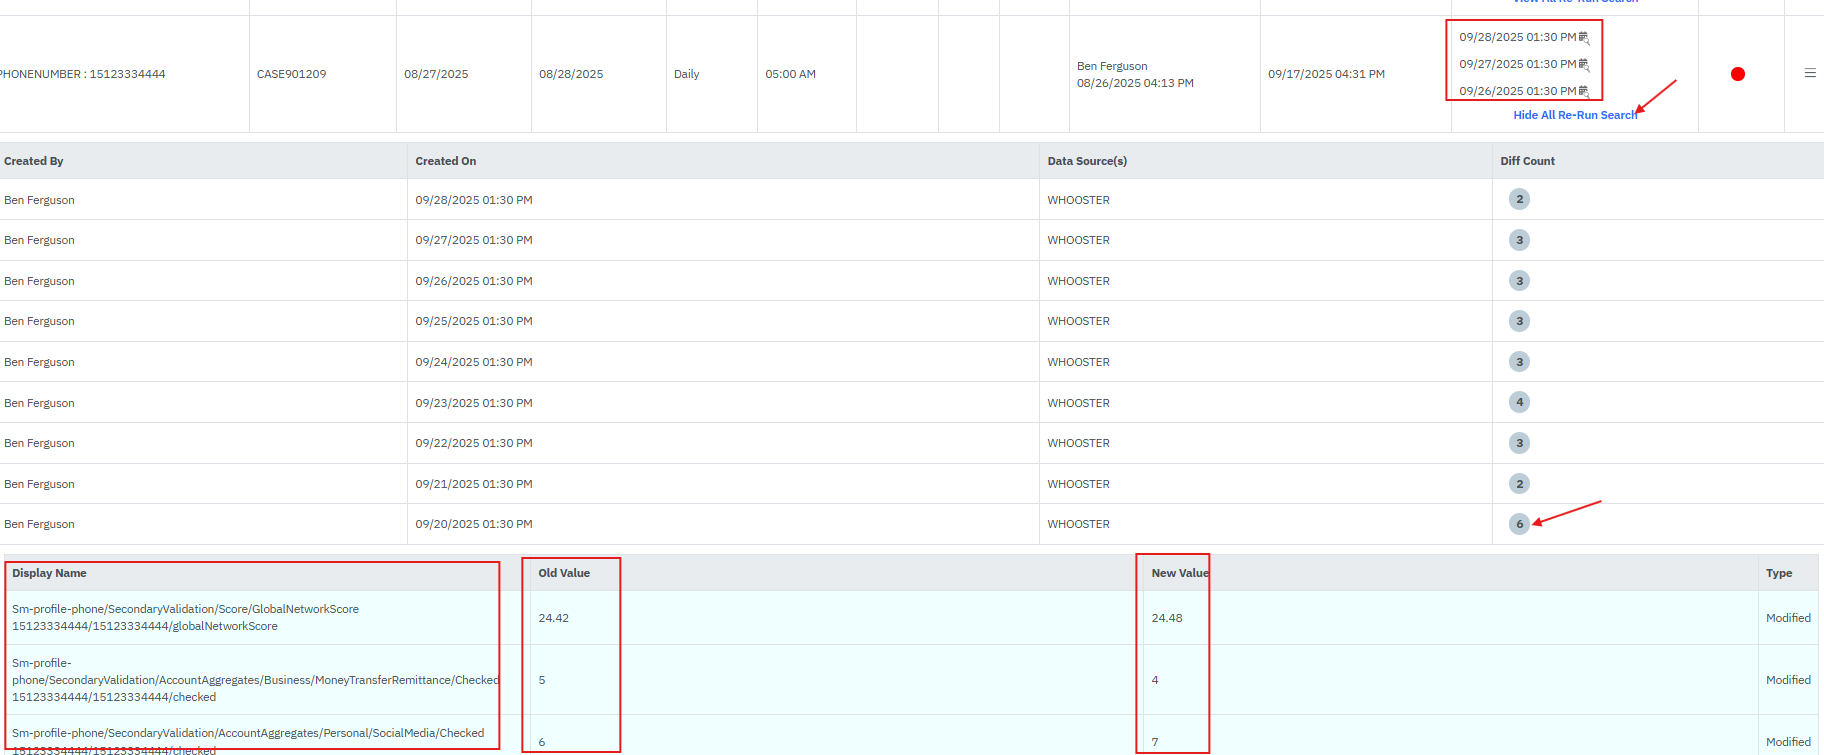This screenshot has height=755, width=1824.
Task: Click calendar-search icon beside 09/28/2025 re-run
Action: click(1584, 38)
